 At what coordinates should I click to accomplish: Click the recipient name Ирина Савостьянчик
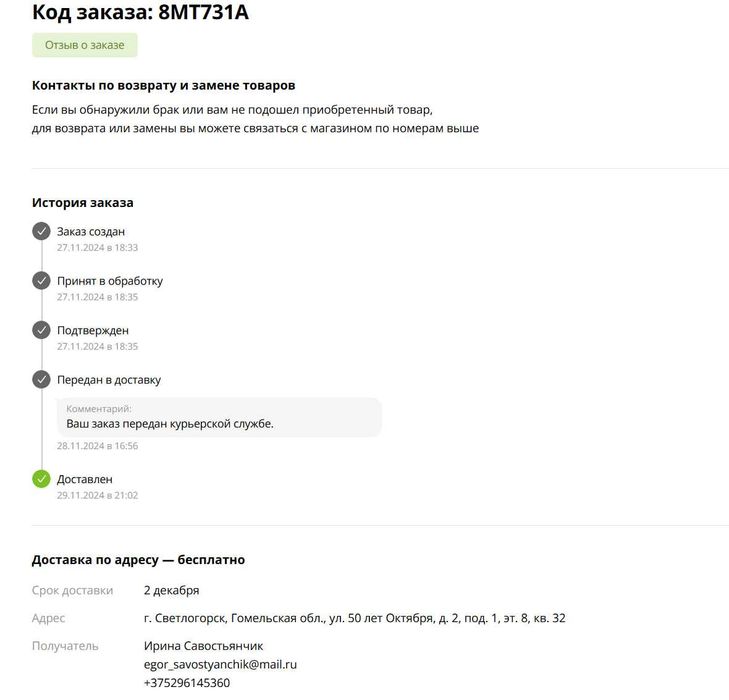[x=204, y=646]
